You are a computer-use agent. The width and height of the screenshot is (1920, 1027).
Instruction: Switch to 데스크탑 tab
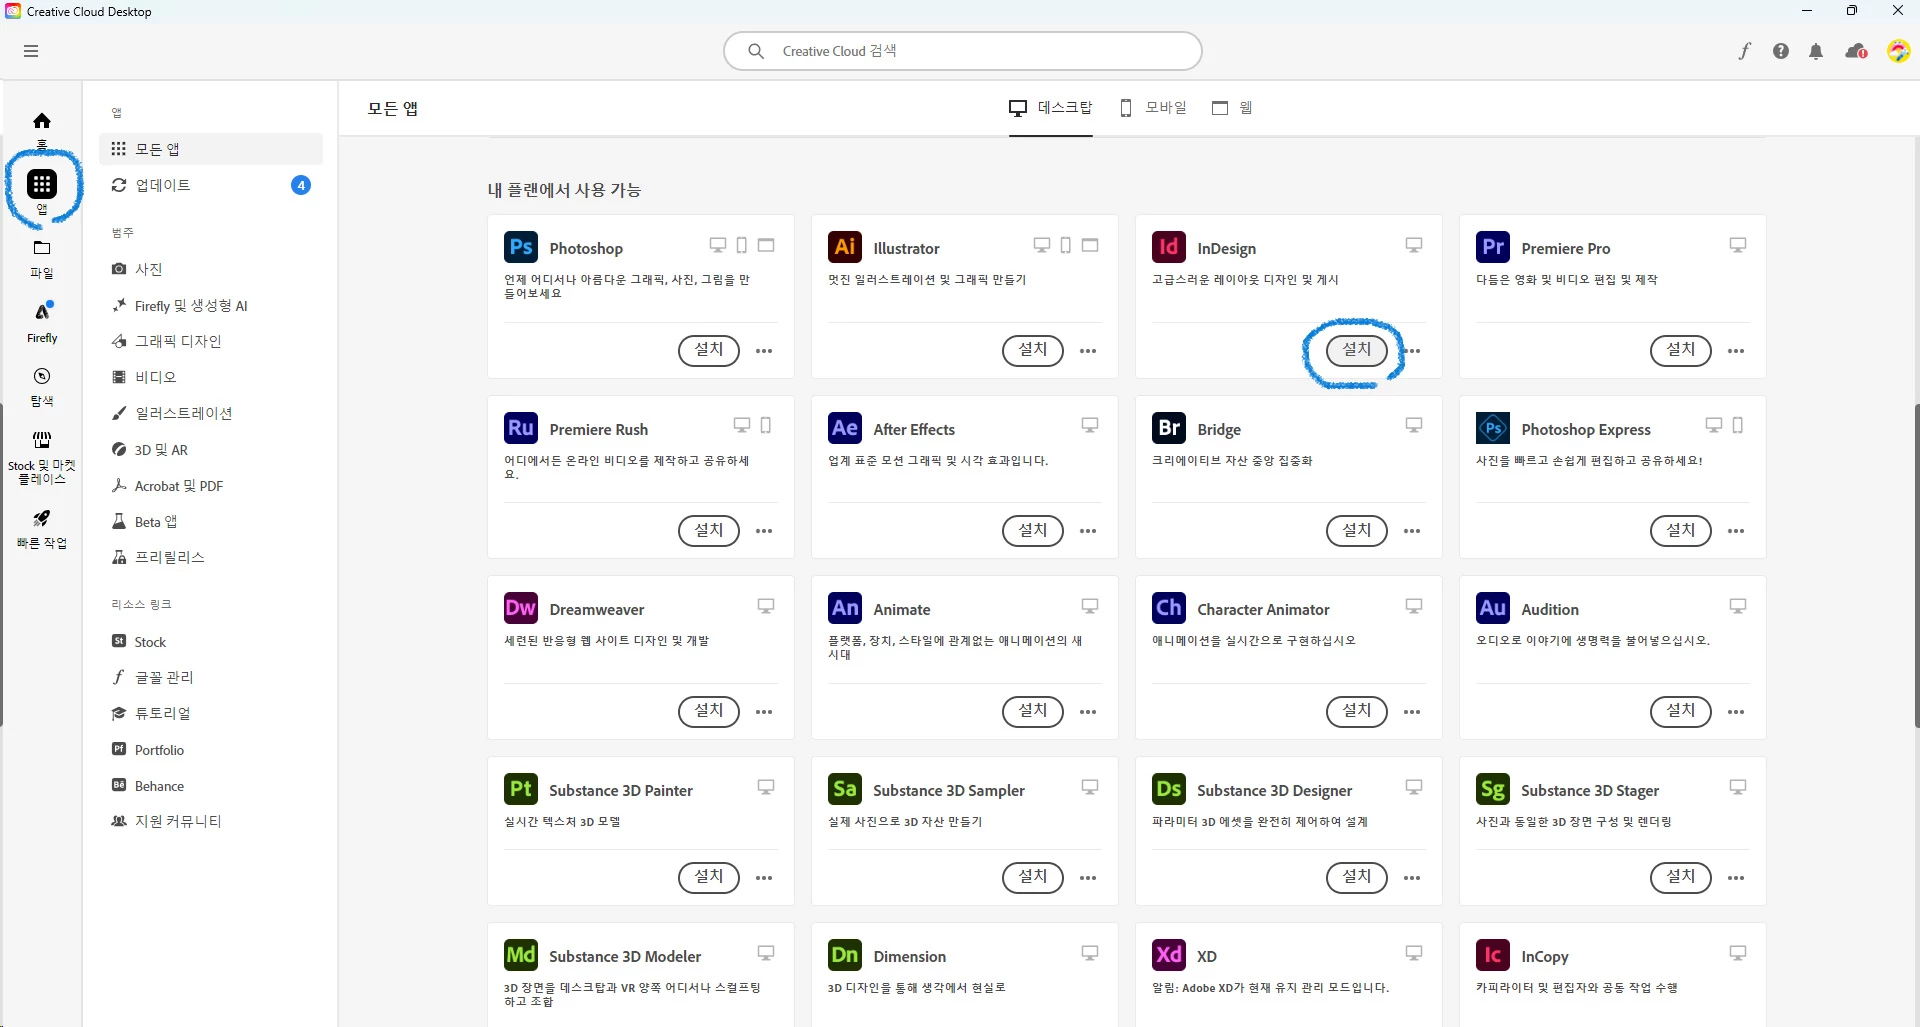click(x=1050, y=108)
